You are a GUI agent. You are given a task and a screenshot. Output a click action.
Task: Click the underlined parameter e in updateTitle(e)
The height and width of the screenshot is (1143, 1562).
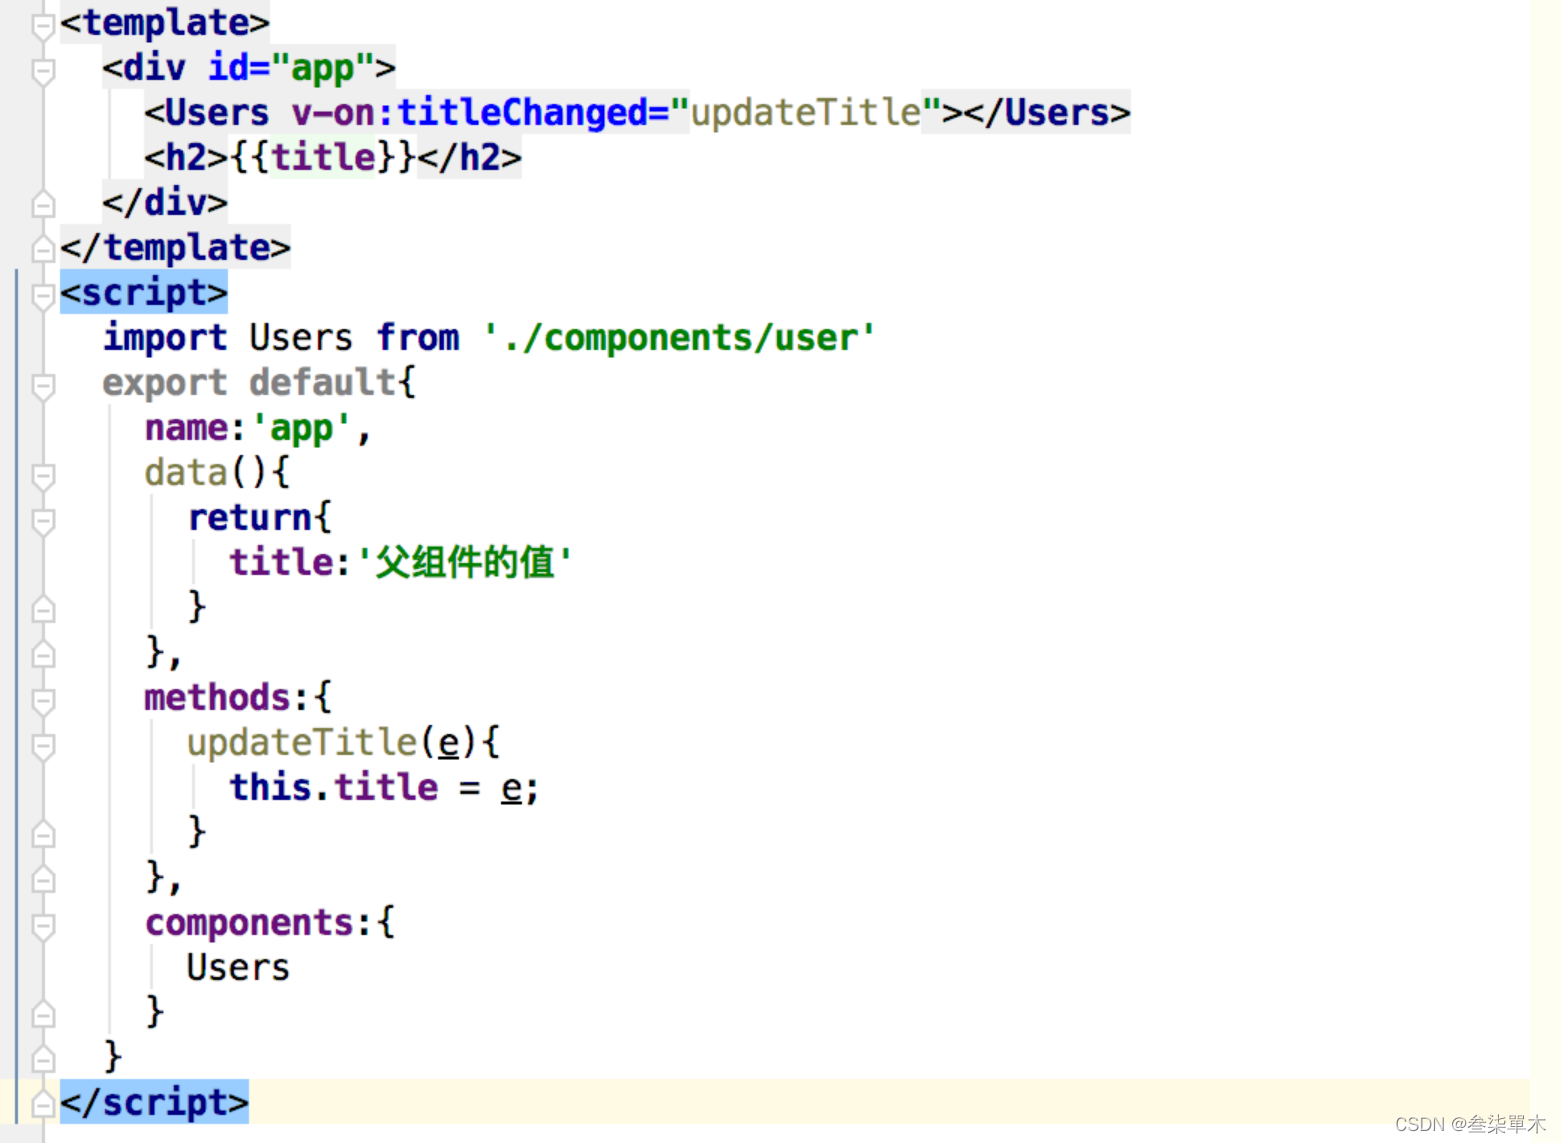[449, 743]
